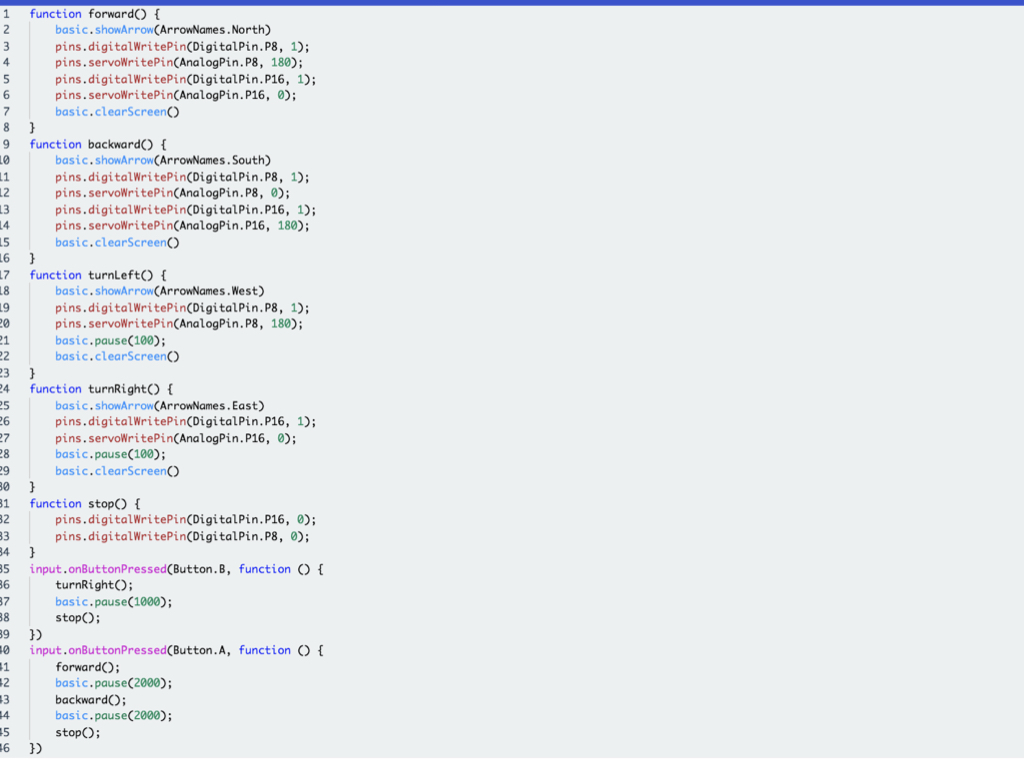The width and height of the screenshot is (1024, 768).
Task: Click digitalWritePin(DigitalPin.P8, 0) inside stop
Action: pyautogui.click(x=196, y=536)
